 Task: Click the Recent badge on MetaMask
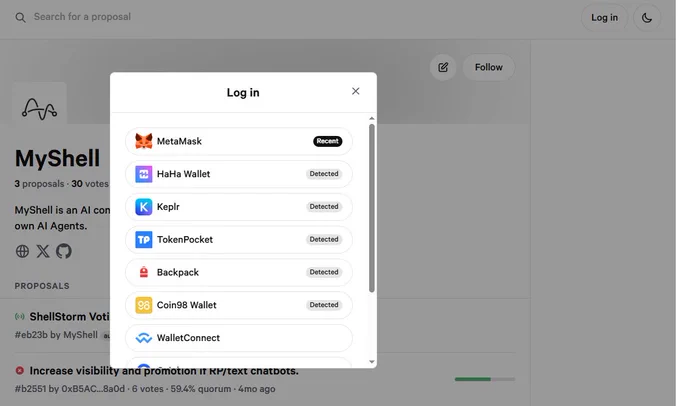(x=327, y=141)
